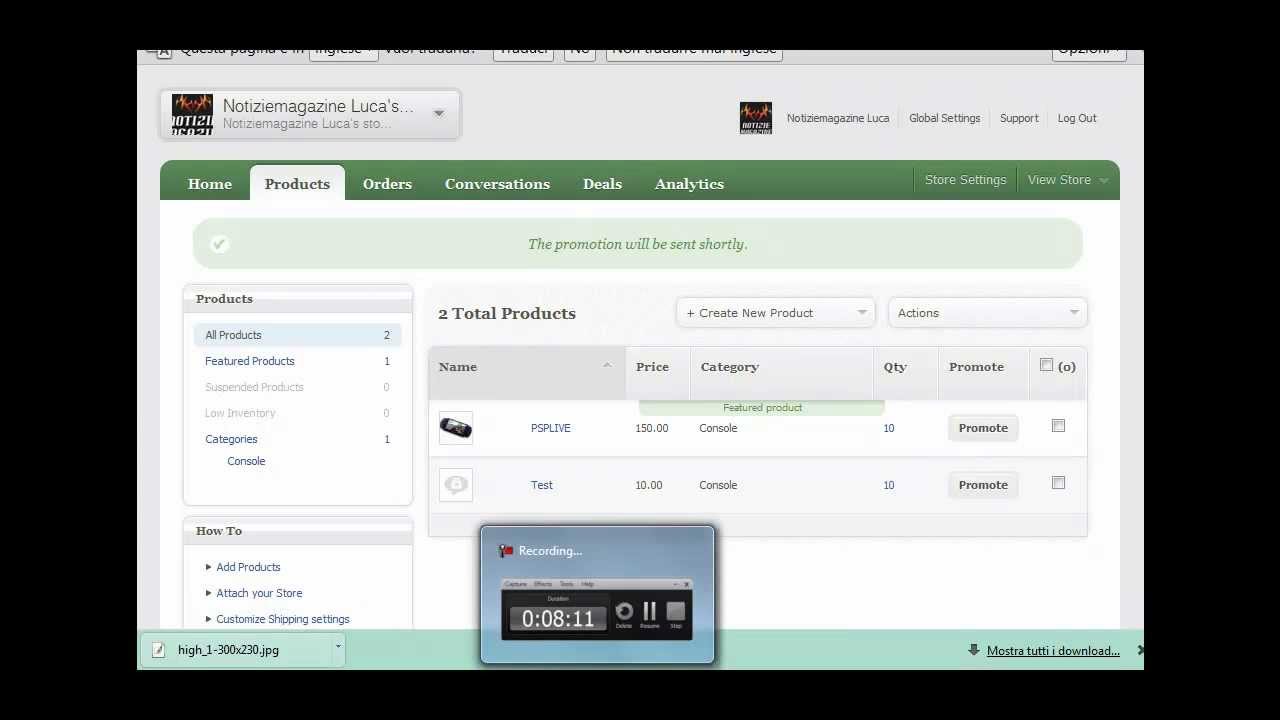Open the Featured Products link in sidebar
This screenshot has width=1280, height=720.
pos(250,361)
